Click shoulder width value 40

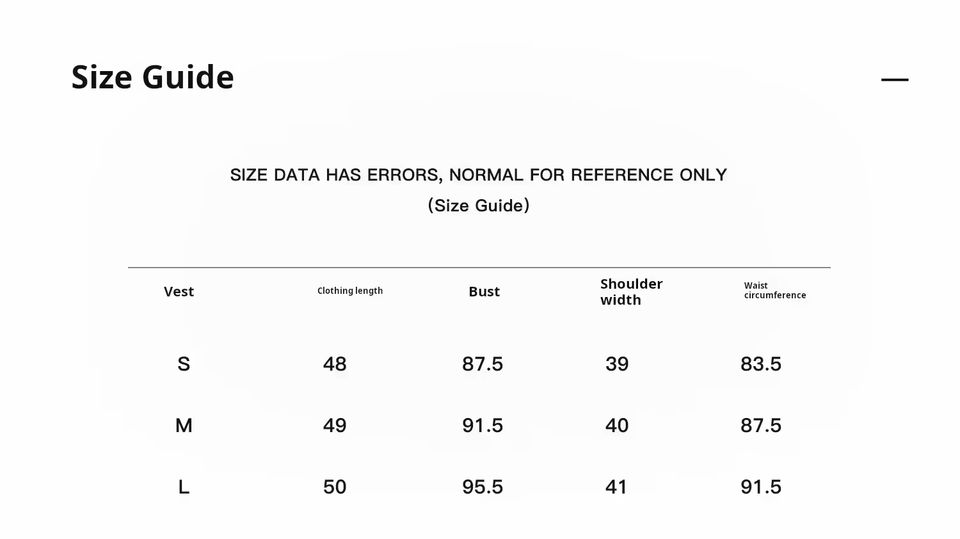(617, 426)
